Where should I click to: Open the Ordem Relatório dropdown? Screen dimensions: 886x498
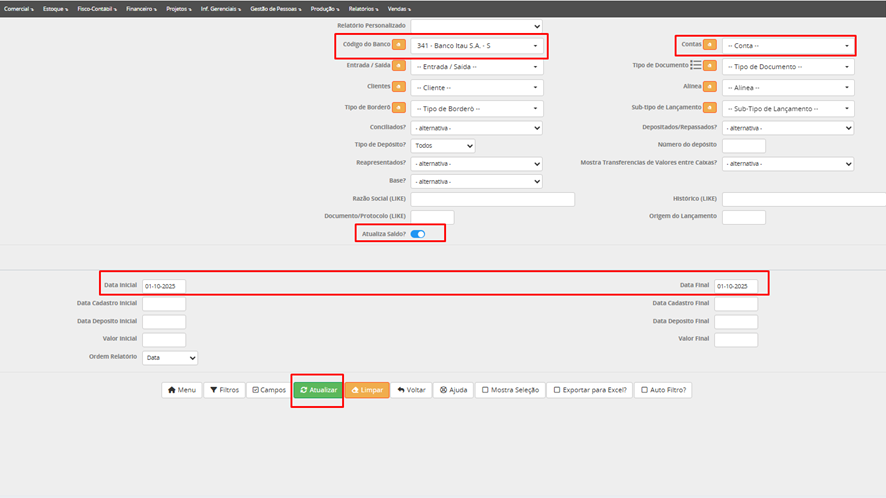[x=170, y=357]
